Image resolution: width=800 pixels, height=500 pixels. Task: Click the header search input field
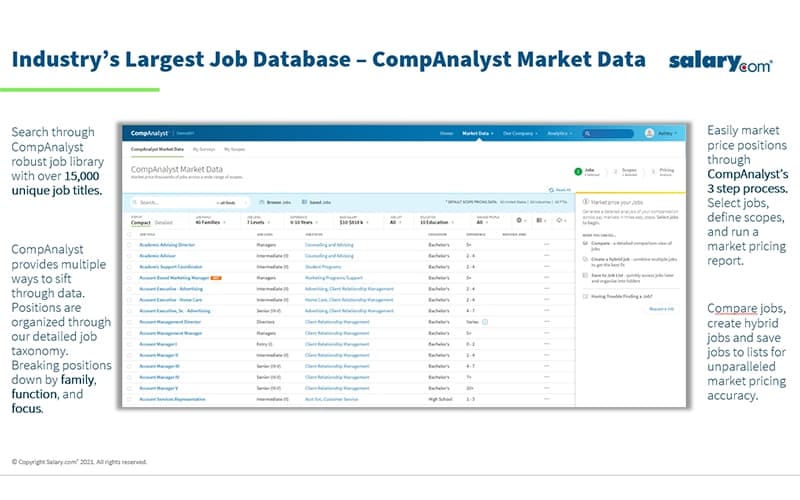tap(608, 133)
